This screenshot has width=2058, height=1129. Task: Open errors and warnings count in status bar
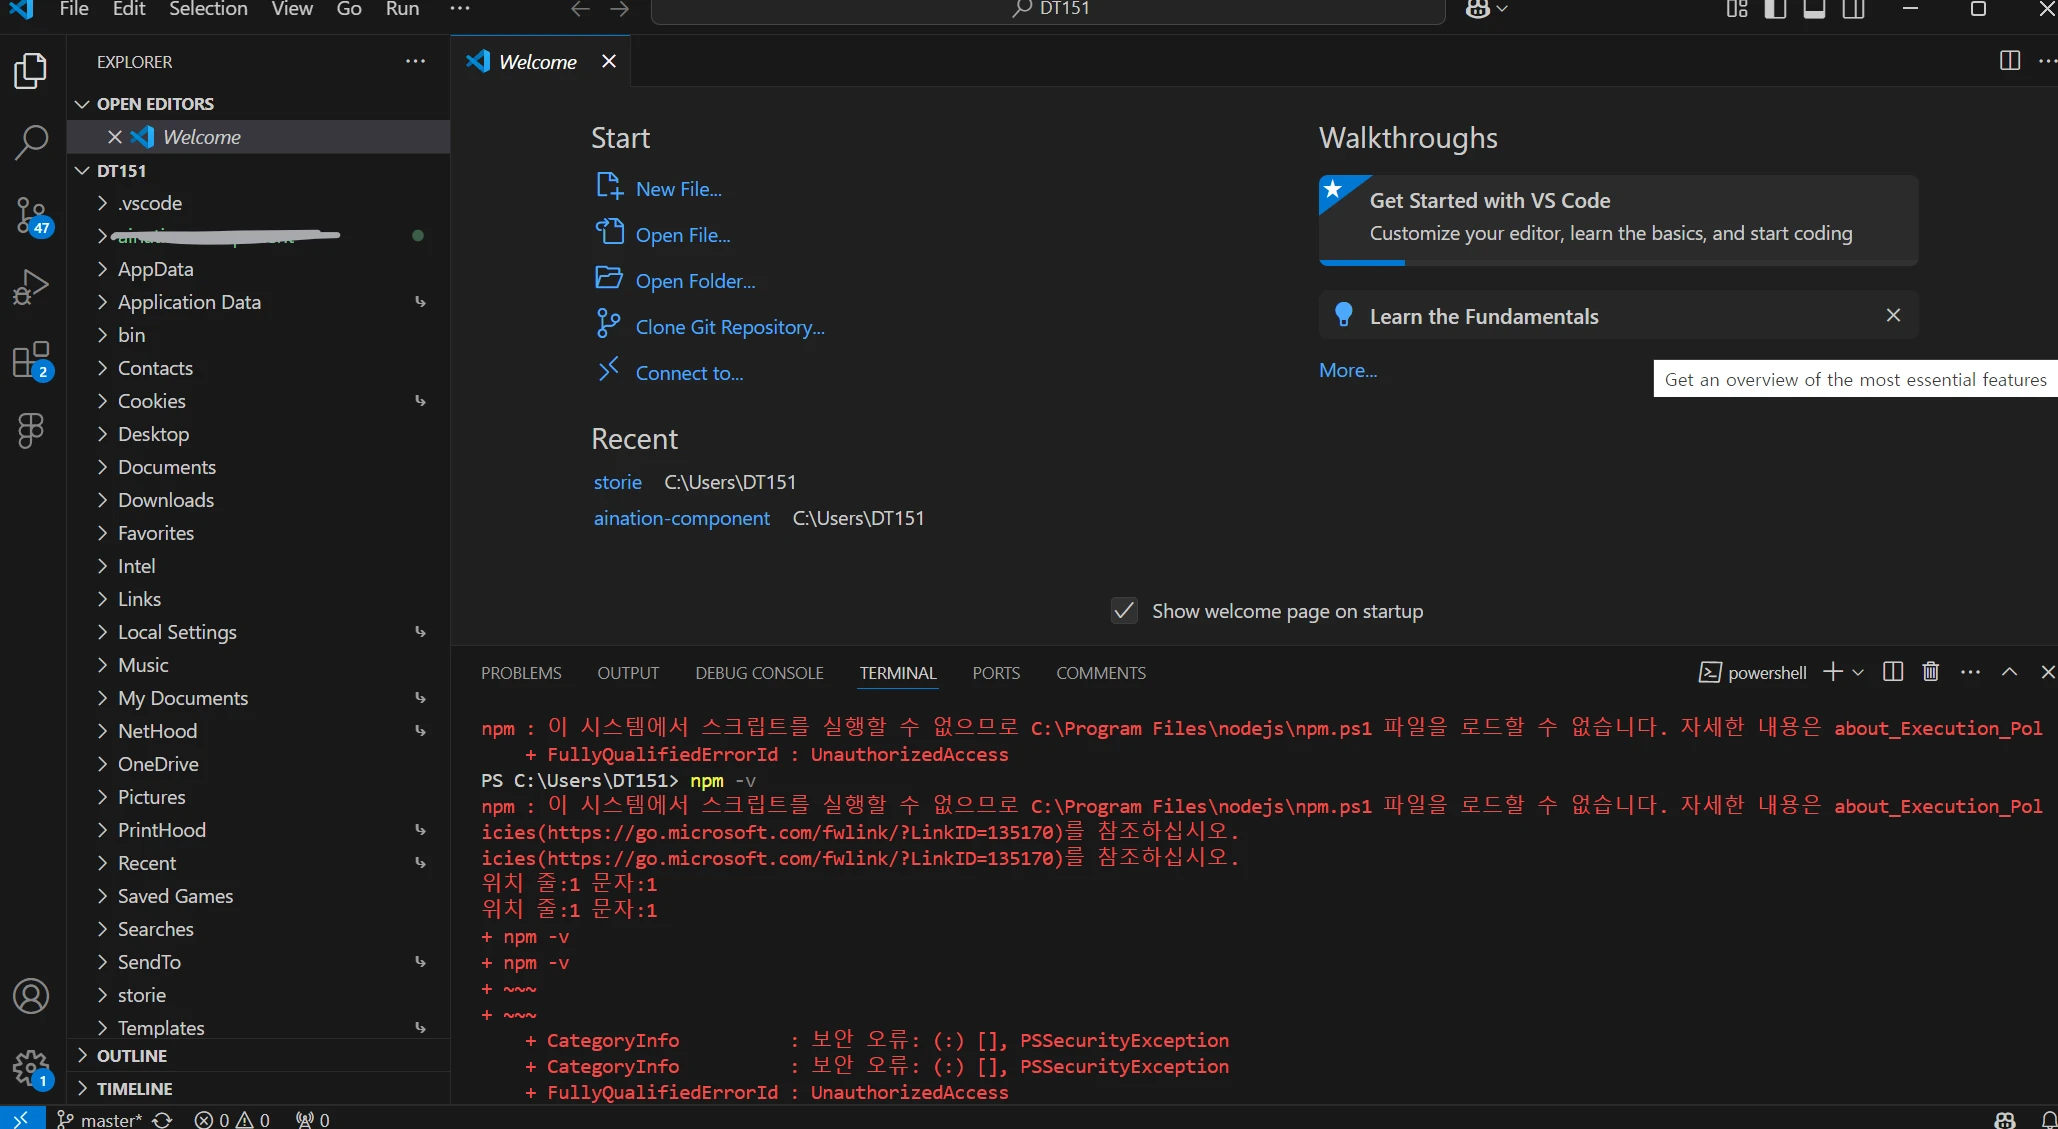[x=232, y=1120]
